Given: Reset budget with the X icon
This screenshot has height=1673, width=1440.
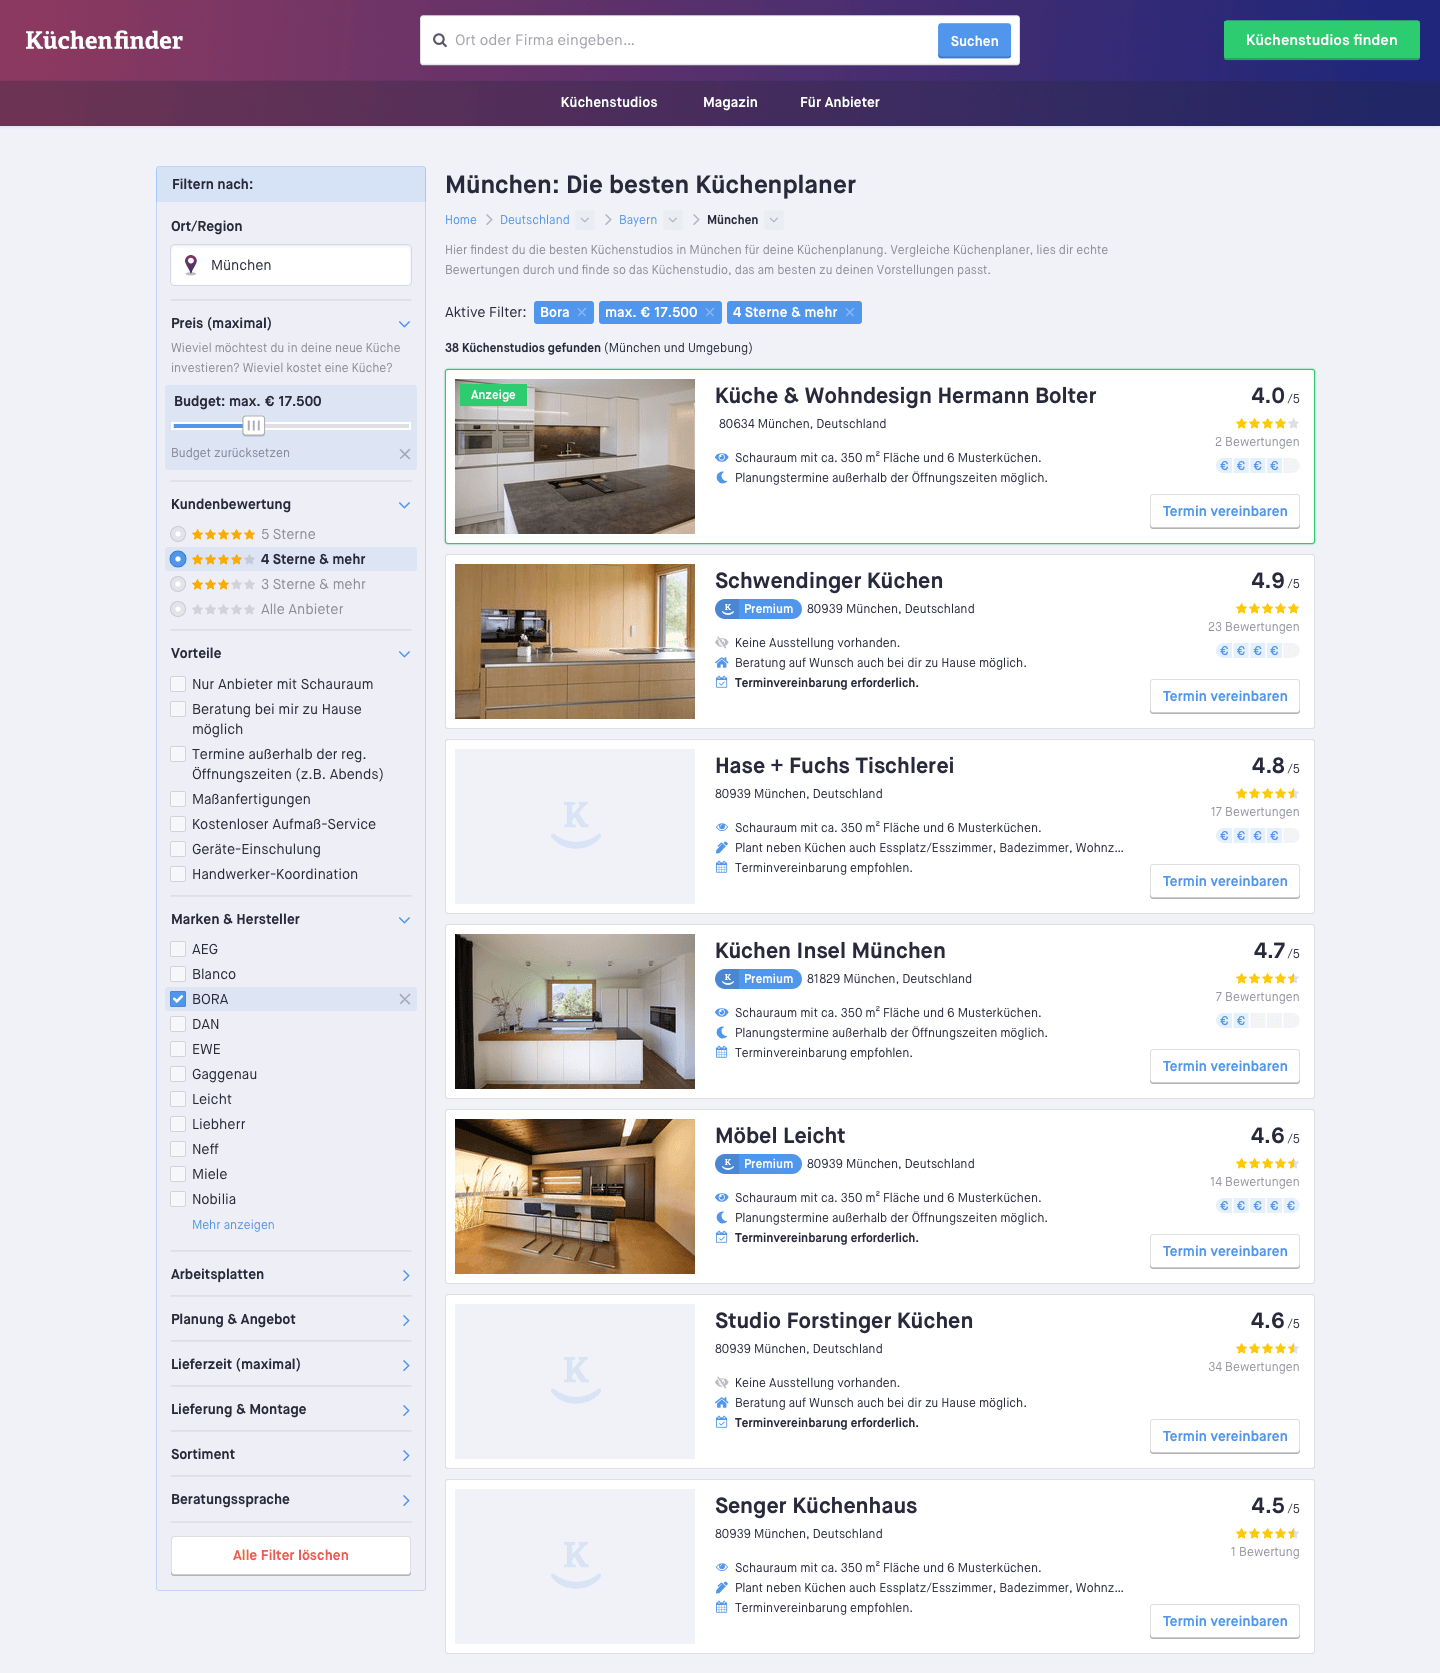Looking at the screenshot, I should 405,454.
